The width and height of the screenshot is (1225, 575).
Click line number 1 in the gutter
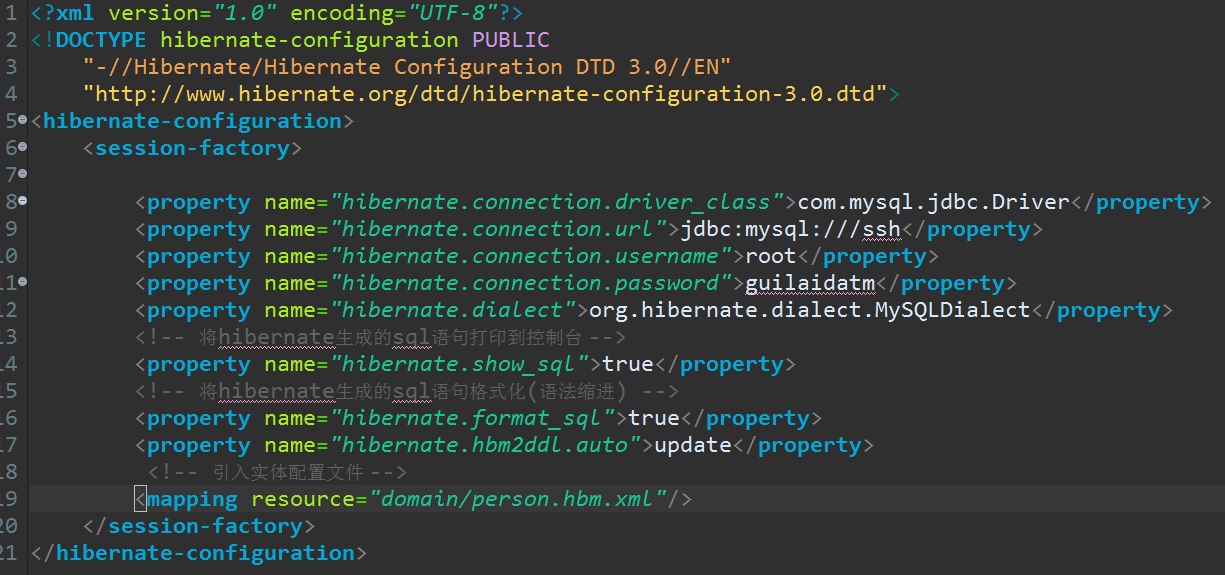click(10, 13)
